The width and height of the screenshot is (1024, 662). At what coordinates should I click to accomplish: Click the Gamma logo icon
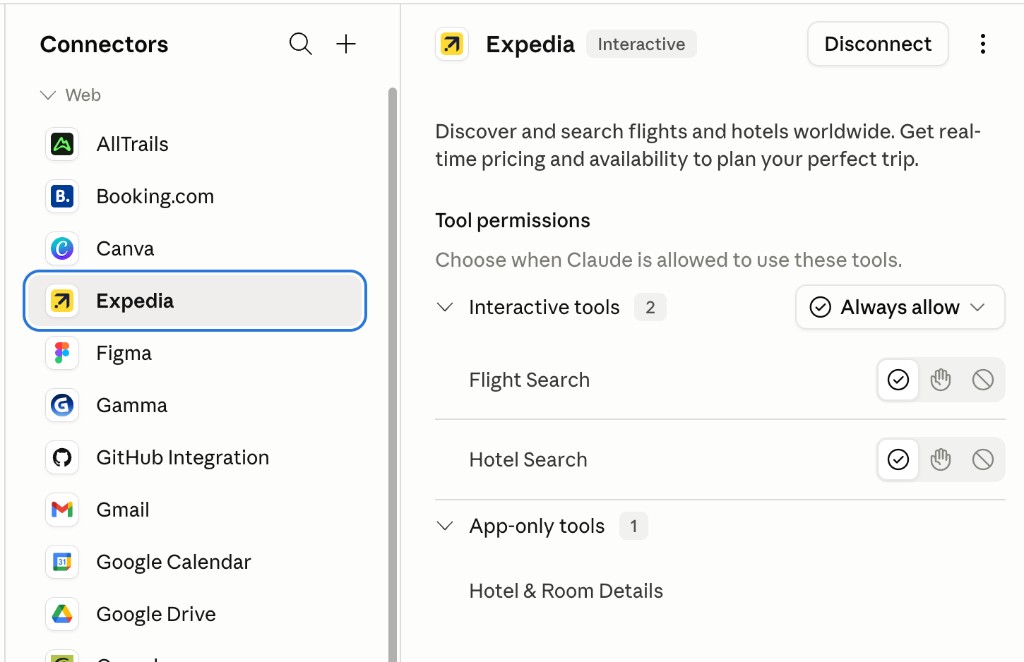pos(62,405)
